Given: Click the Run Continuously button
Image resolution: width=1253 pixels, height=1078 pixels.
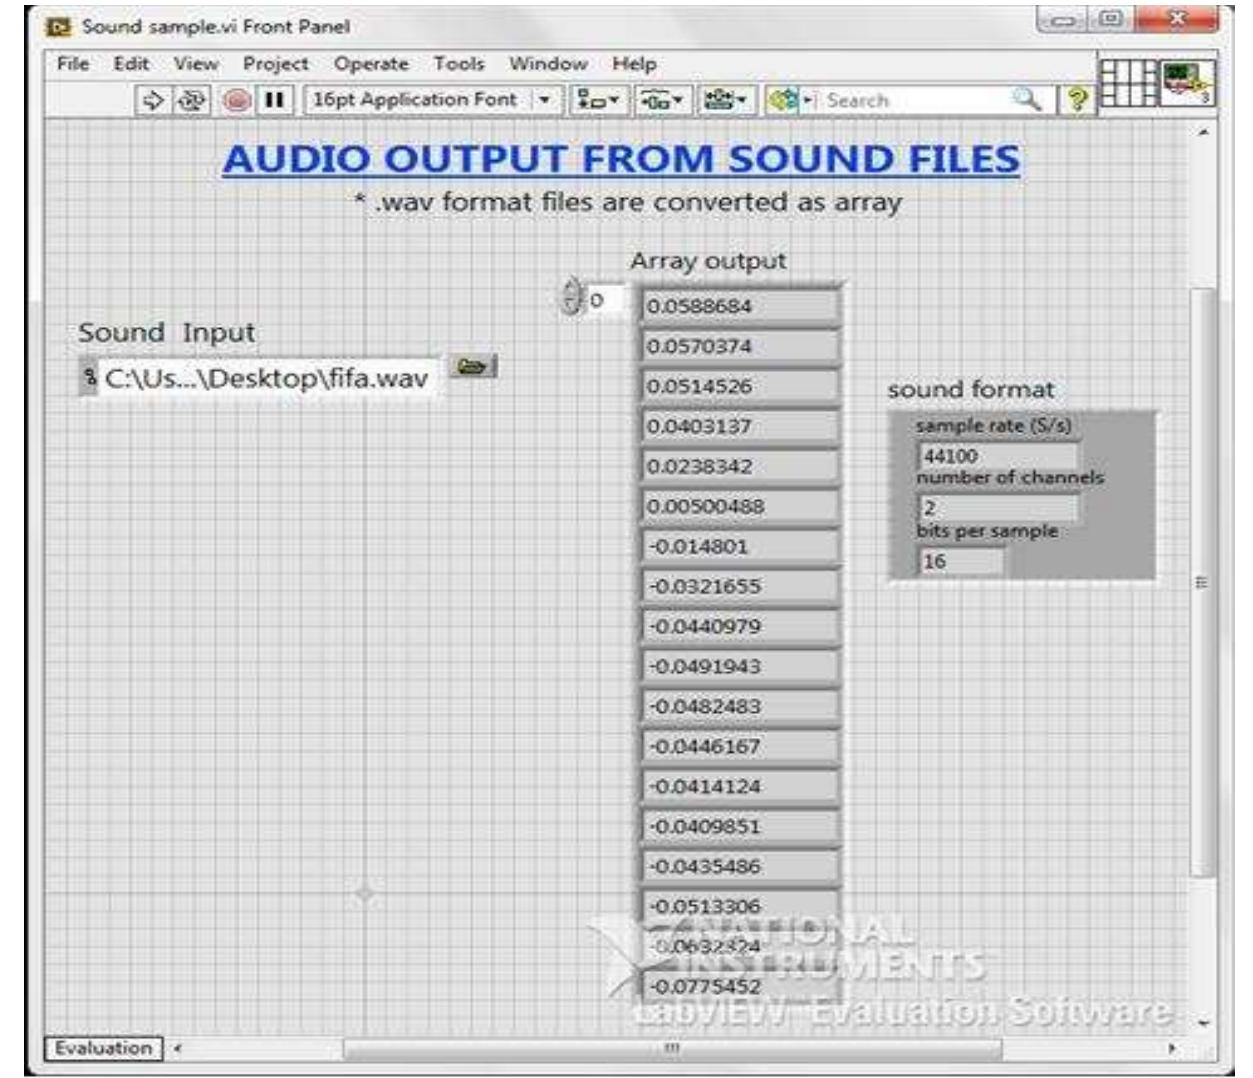Looking at the screenshot, I should pyautogui.click(x=191, y=100).
